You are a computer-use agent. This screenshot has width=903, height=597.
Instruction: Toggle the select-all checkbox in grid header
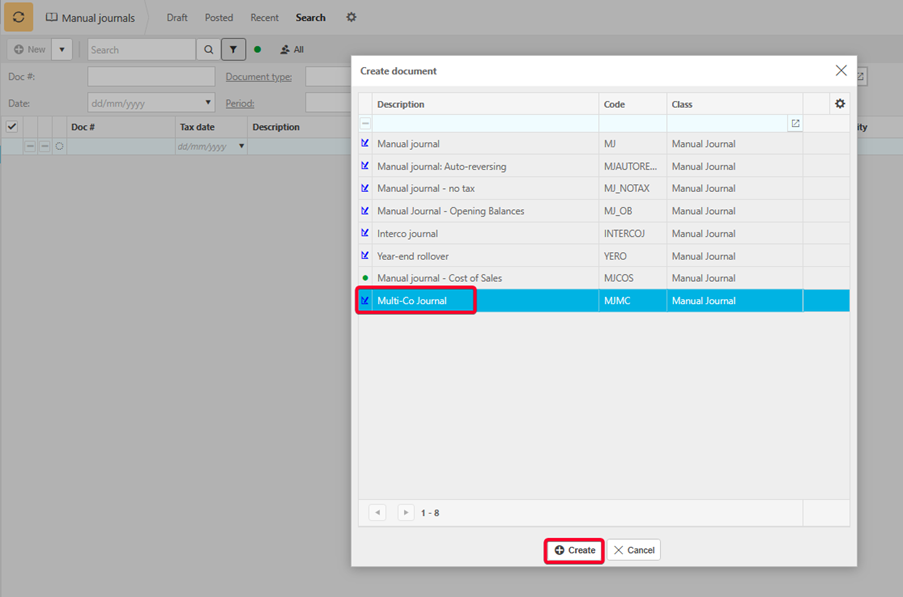(x=12, y=127)
